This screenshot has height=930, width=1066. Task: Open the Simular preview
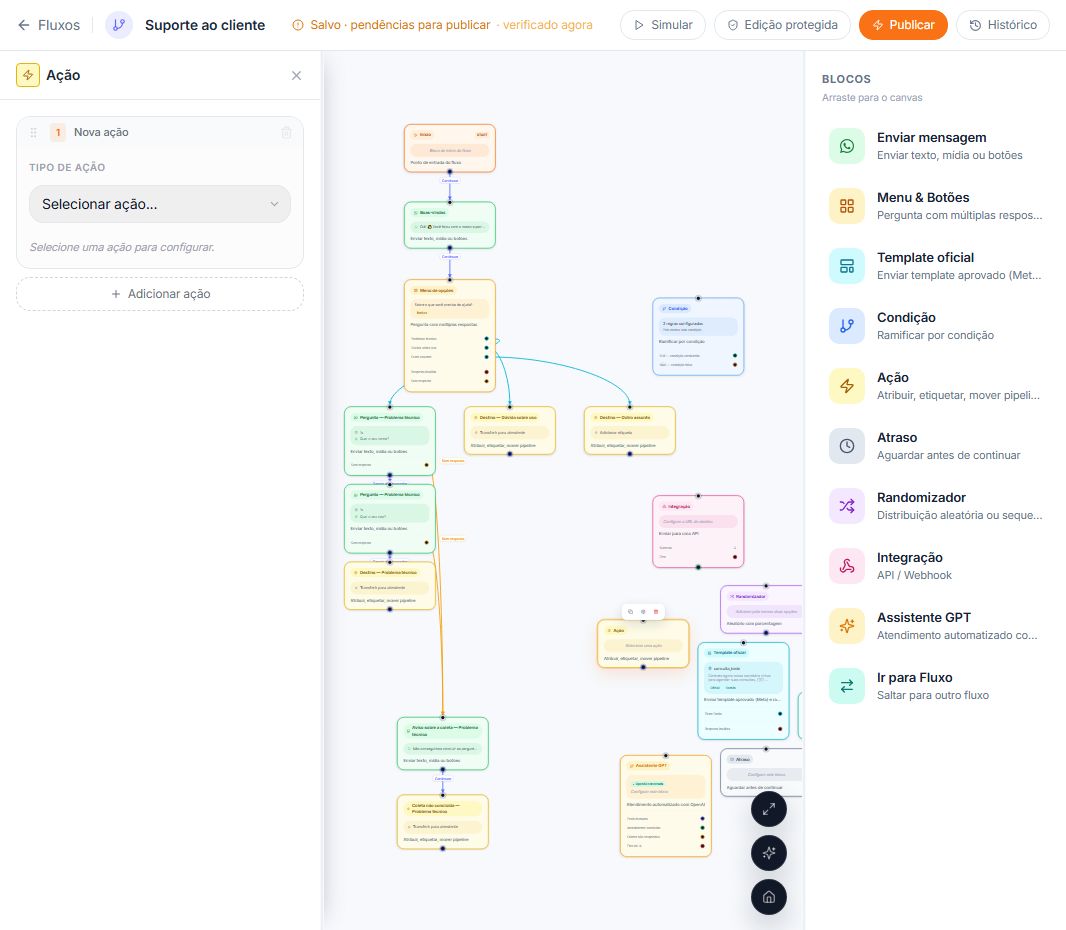[x=663, y=25]
